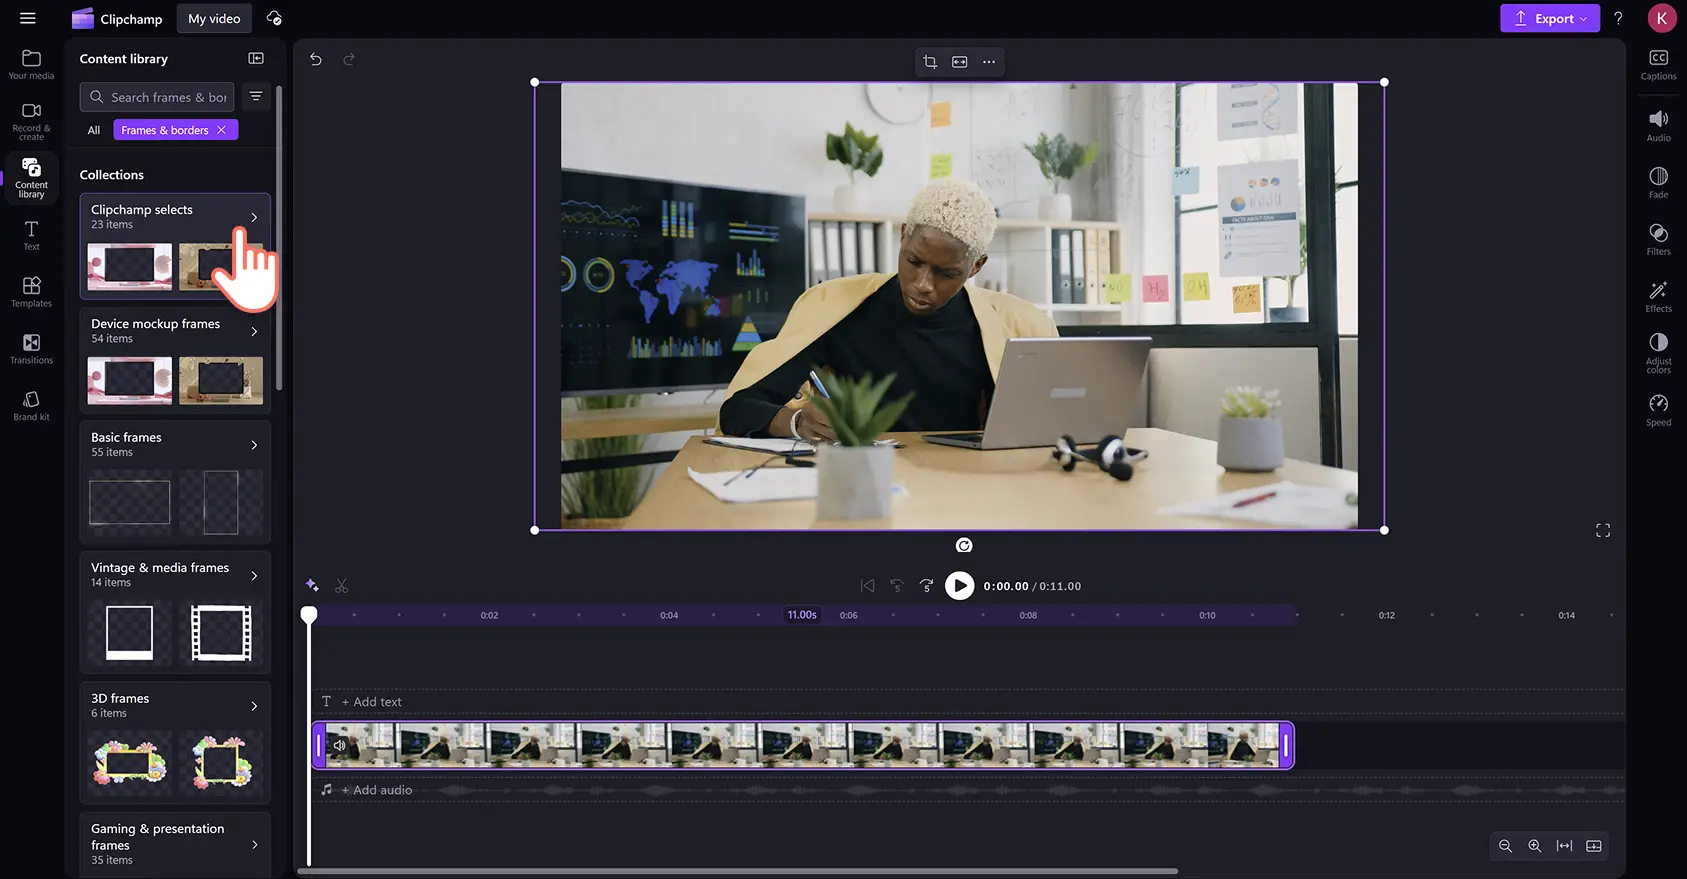Click the cloud sync status icon

pos(274,18)
